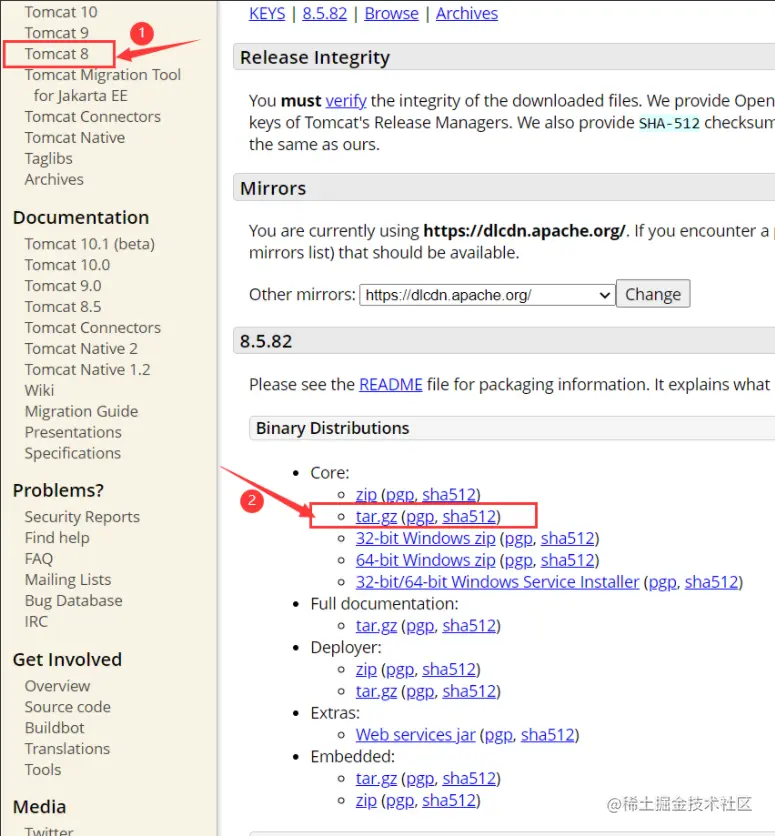This screenshot has height=836, width=775.
Task: Open the Source code link
Action: click(x=68, y=706)
